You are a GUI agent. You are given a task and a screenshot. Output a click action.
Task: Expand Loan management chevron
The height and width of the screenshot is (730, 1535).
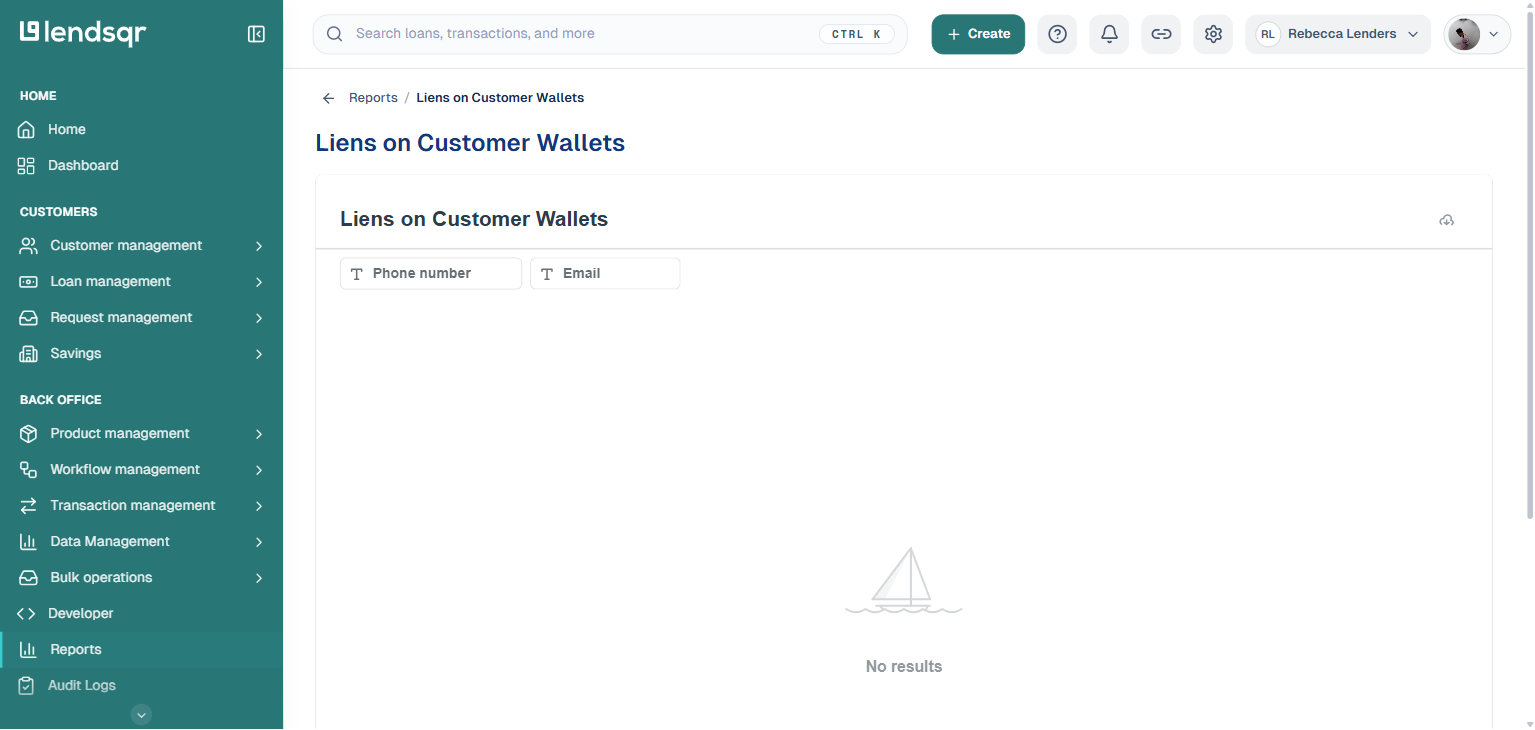pos(259,282)
